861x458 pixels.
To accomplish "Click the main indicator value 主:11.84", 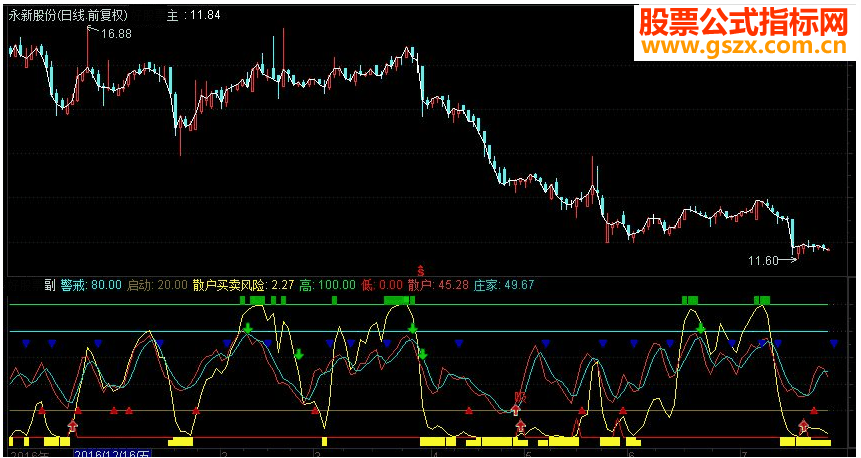I will click(193, 15).
